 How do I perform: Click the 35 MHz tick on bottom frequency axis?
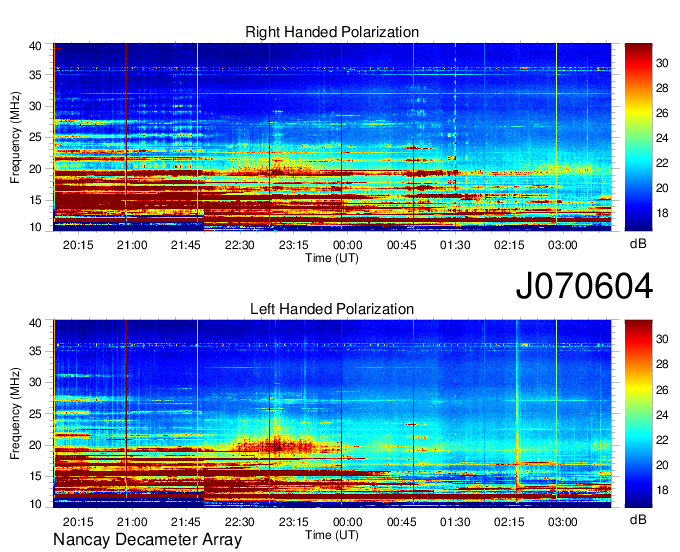pyautogui.click(x=35, y=351)
